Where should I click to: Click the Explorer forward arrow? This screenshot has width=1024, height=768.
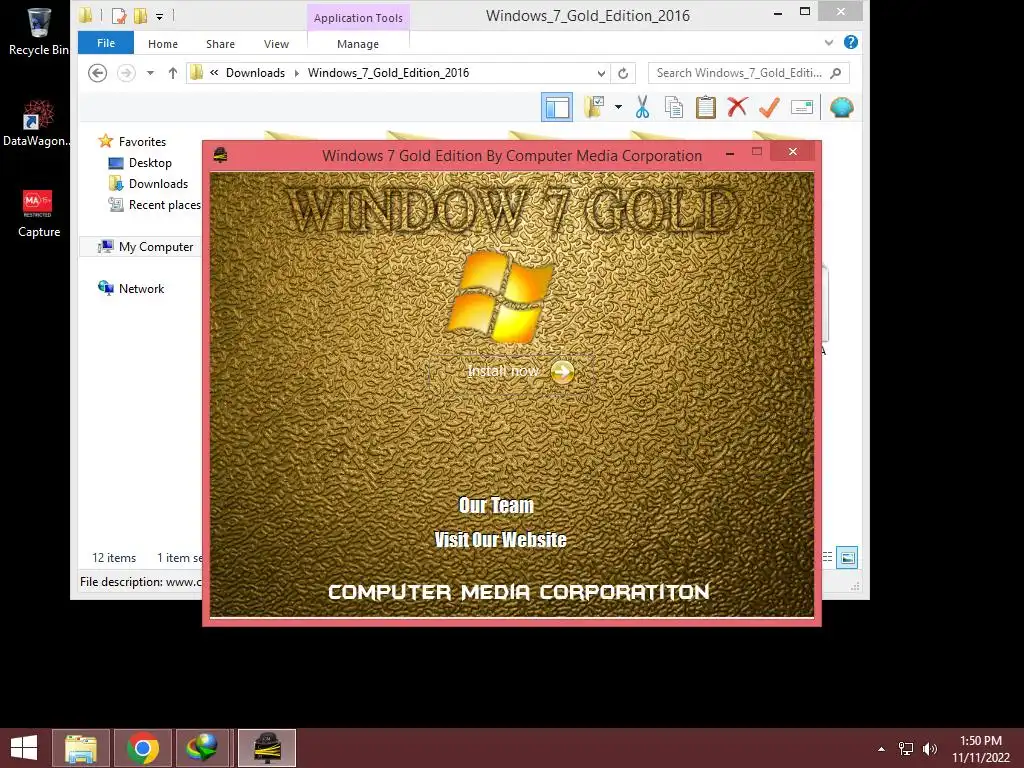pyautogui.click(x=126, y=73)
